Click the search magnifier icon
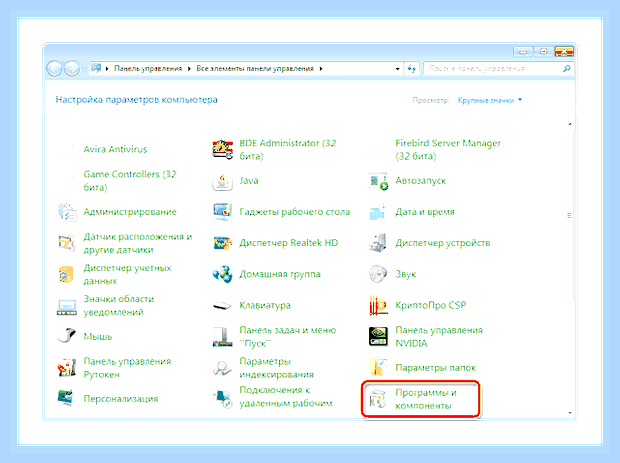 click(x=567, y=69)
